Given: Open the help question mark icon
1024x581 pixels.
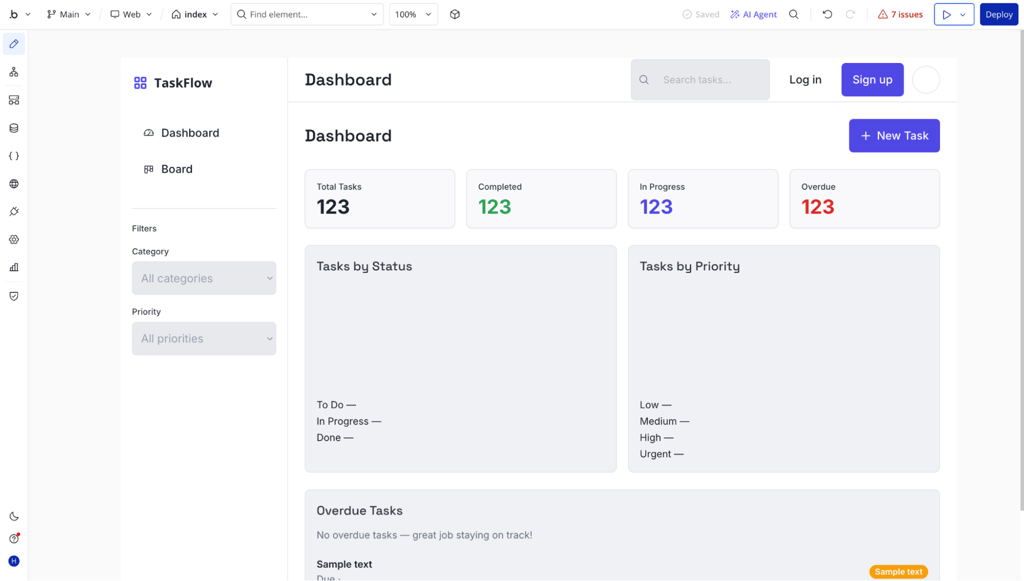Looking at the screenshot, I should point(14,539).
